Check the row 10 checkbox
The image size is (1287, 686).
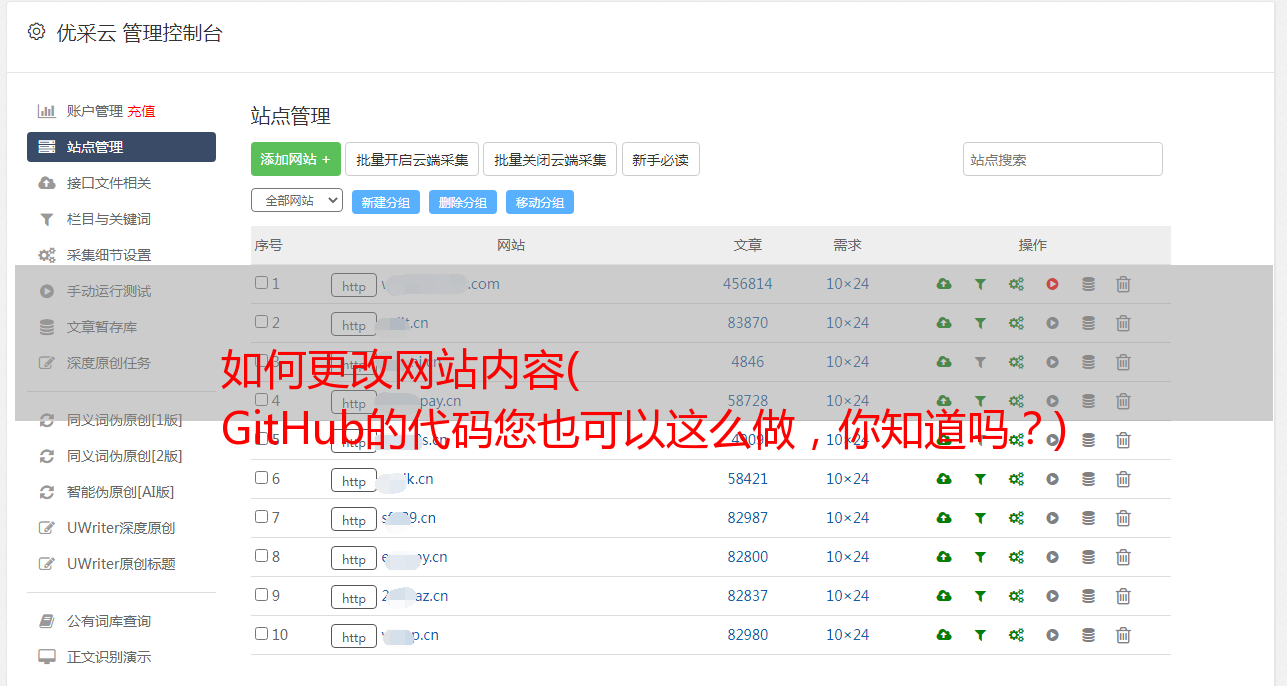point(261,634)
